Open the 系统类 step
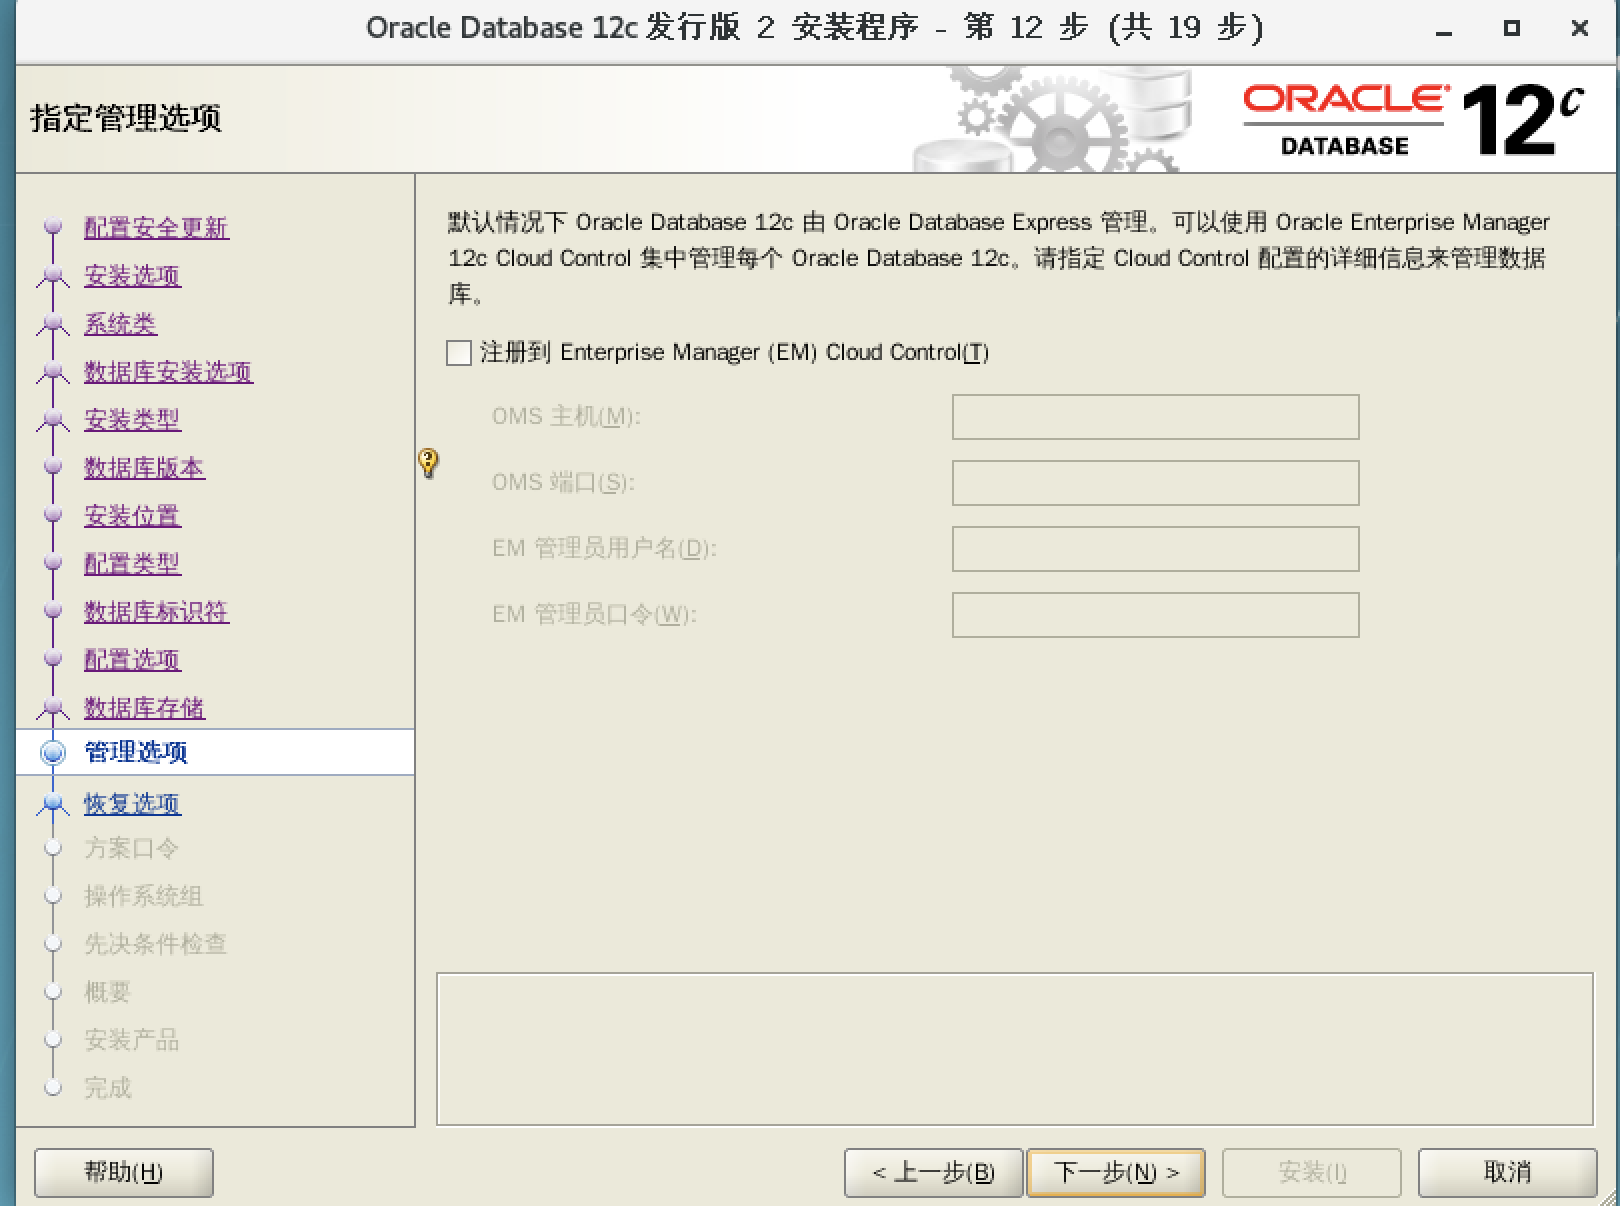 click(x=119, y=324)
